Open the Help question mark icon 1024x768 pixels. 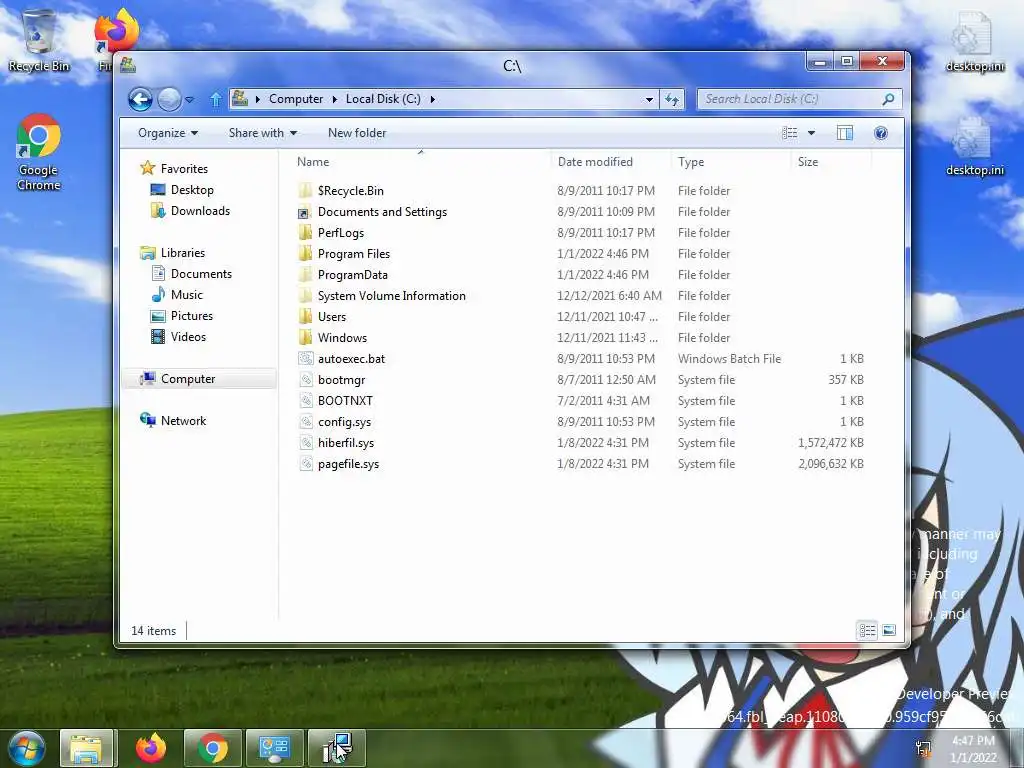click(881, 133)
